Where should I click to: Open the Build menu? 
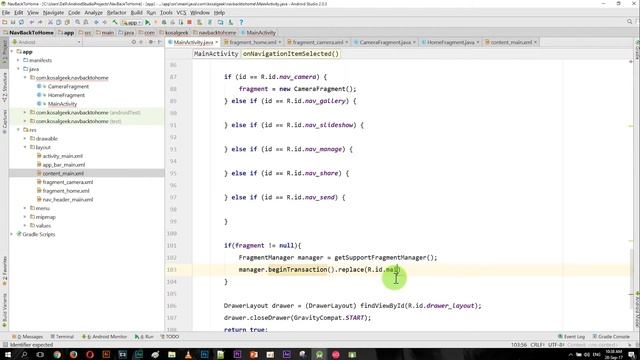coord(136,13)
